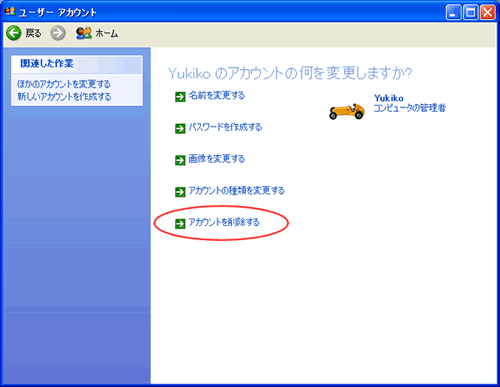The image size is (500, 387).
Task: Open ほかのアカウントを変更する in the sidebar
Action: coord(64,84)
